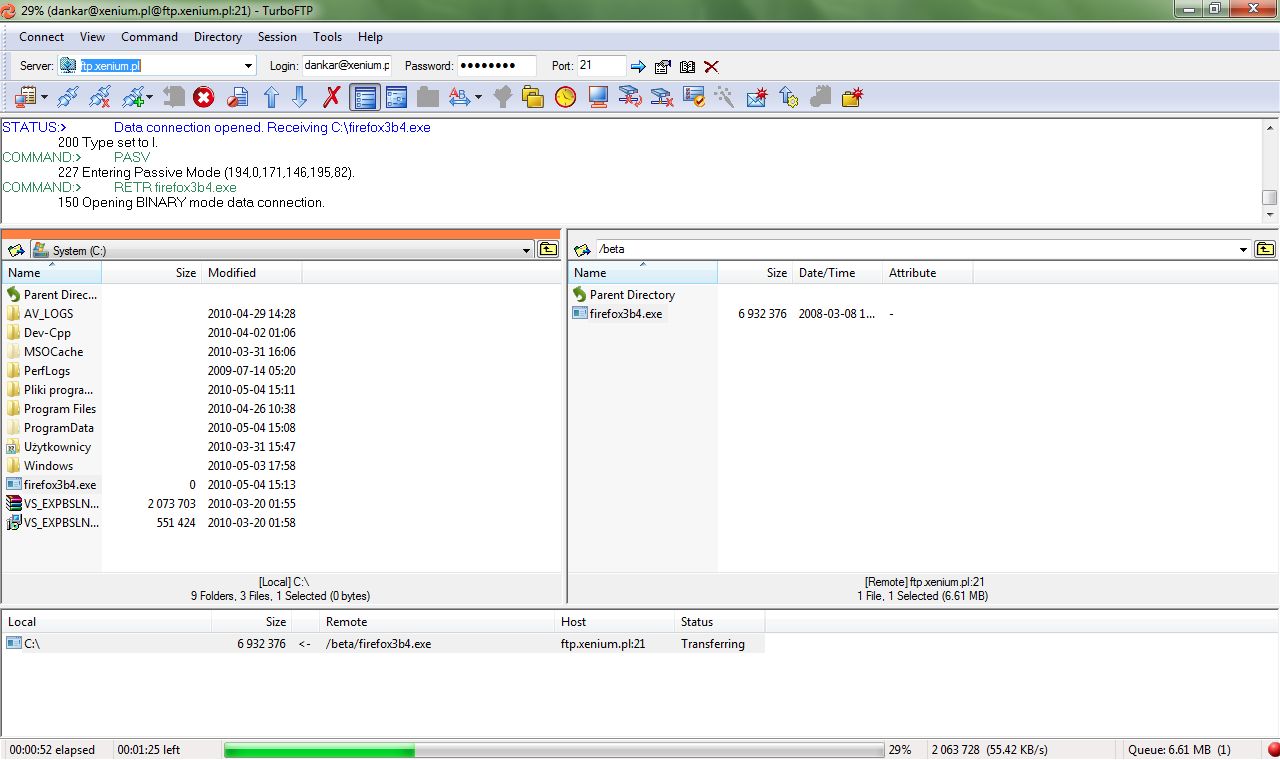Image resolution: width=1280 pixels, height=760 pixels.
Task: Open the address book icon
Action: tap(687, 67)
